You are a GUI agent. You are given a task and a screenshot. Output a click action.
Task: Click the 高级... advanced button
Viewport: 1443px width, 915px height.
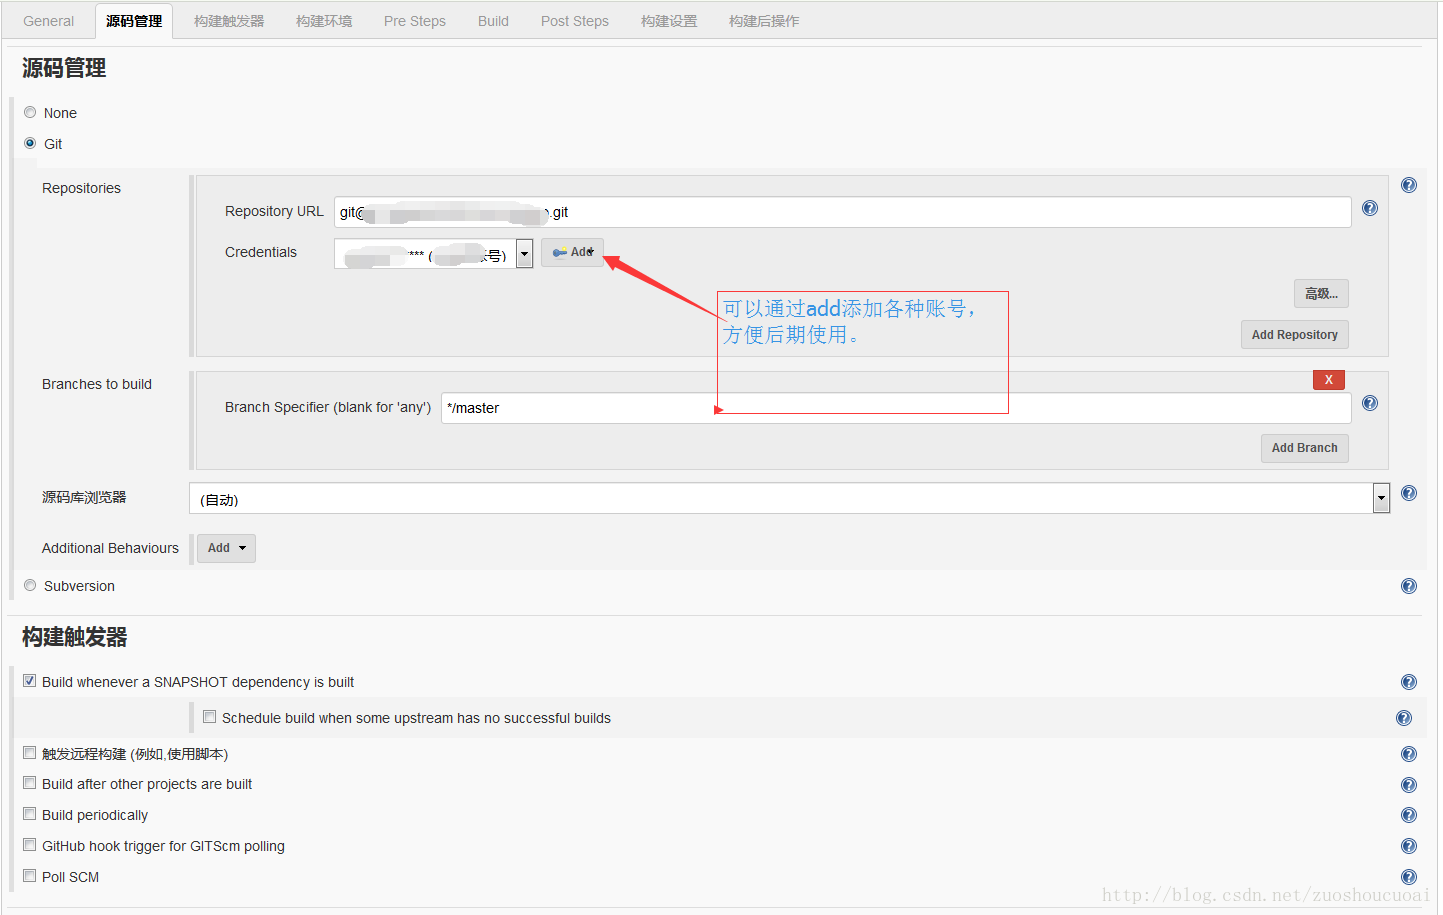(x=1321, y=293)
